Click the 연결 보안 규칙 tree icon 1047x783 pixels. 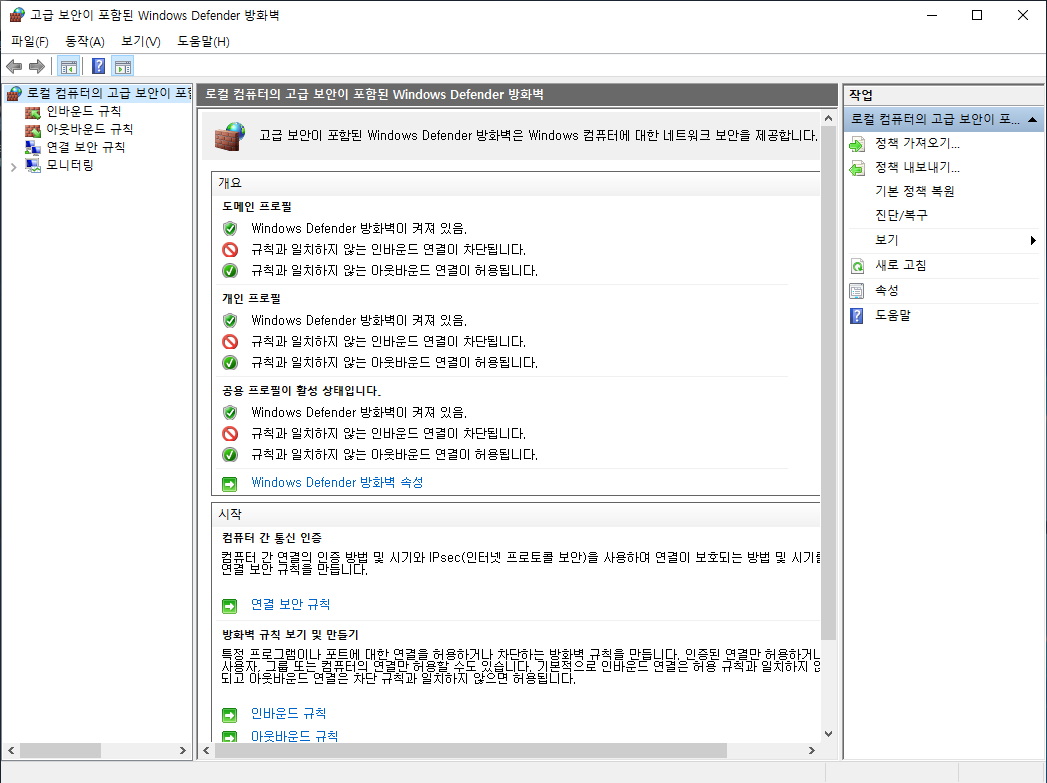coord(33,148)
